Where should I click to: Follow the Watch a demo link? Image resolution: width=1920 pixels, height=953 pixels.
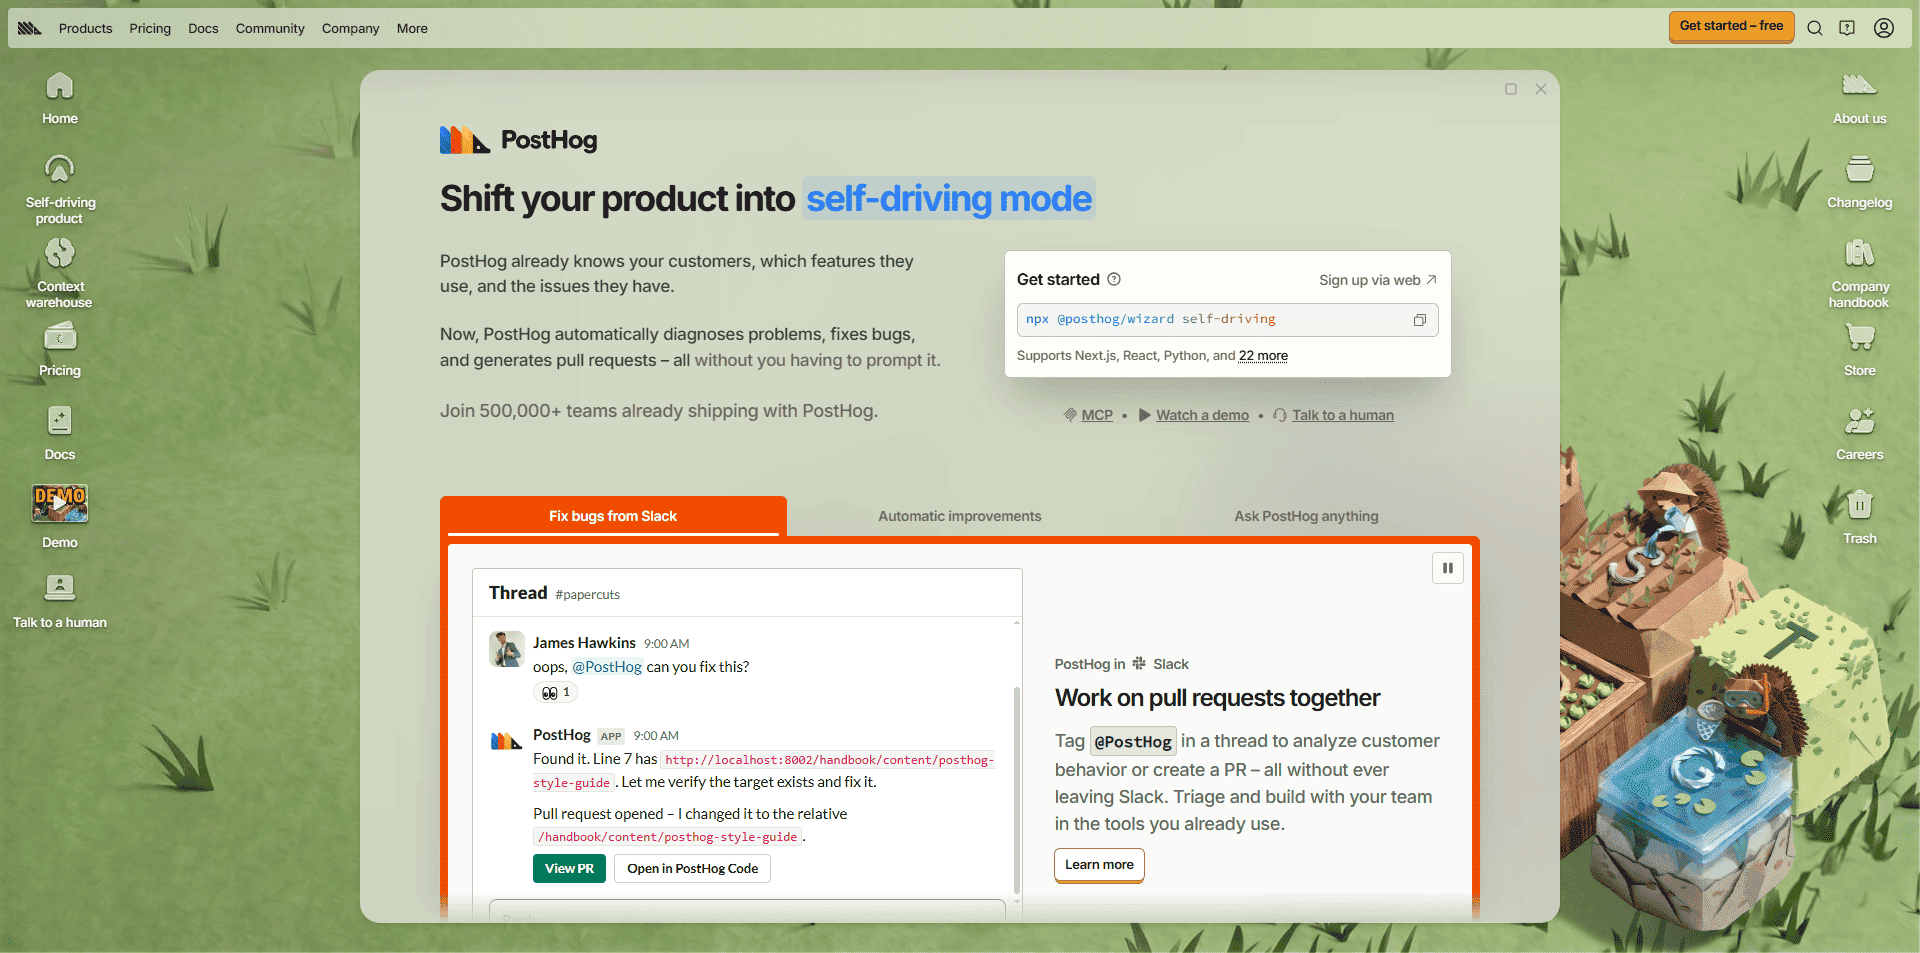[x=1202, y=415]
